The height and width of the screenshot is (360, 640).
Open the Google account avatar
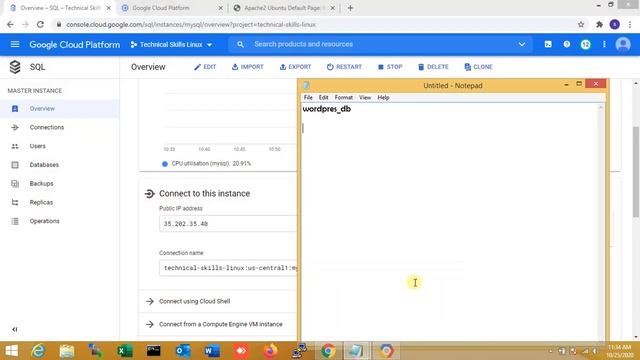[623, 44]
